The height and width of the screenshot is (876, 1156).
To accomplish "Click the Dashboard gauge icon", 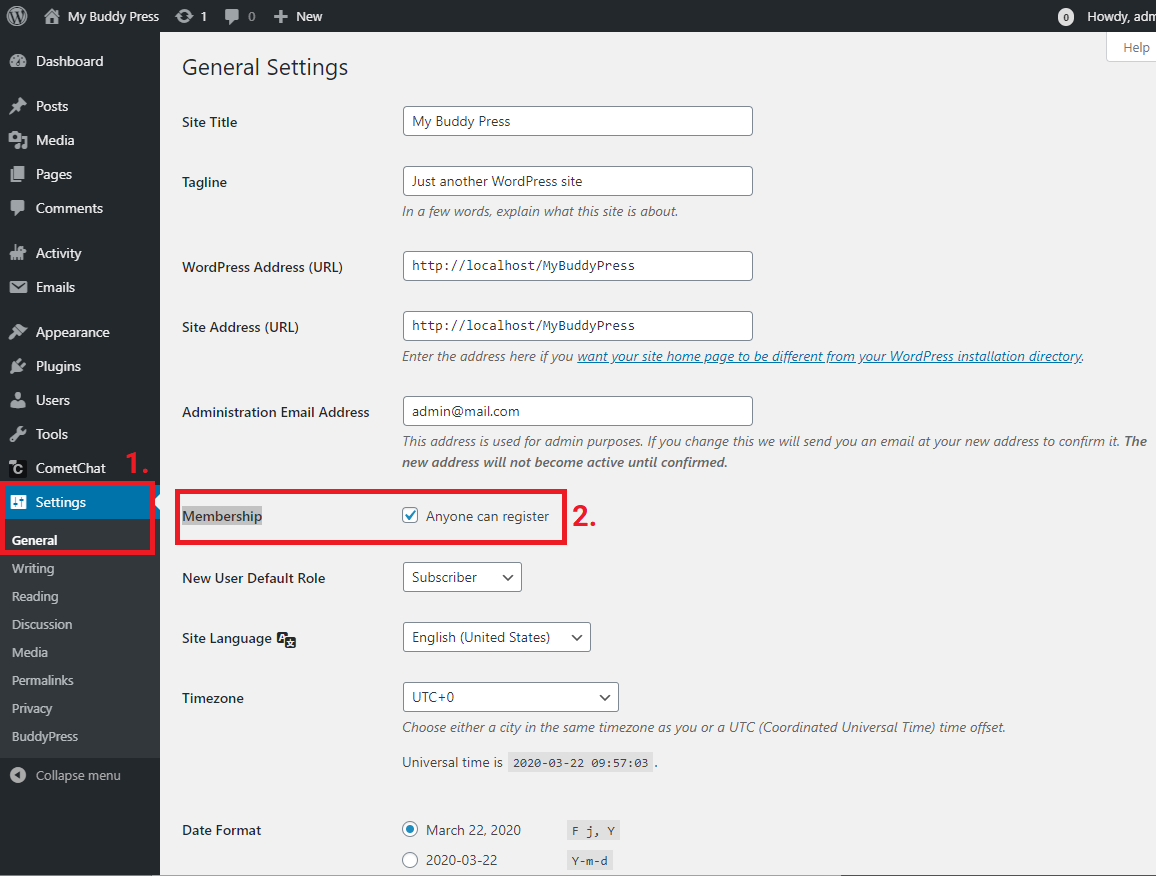I will (18, 61).
